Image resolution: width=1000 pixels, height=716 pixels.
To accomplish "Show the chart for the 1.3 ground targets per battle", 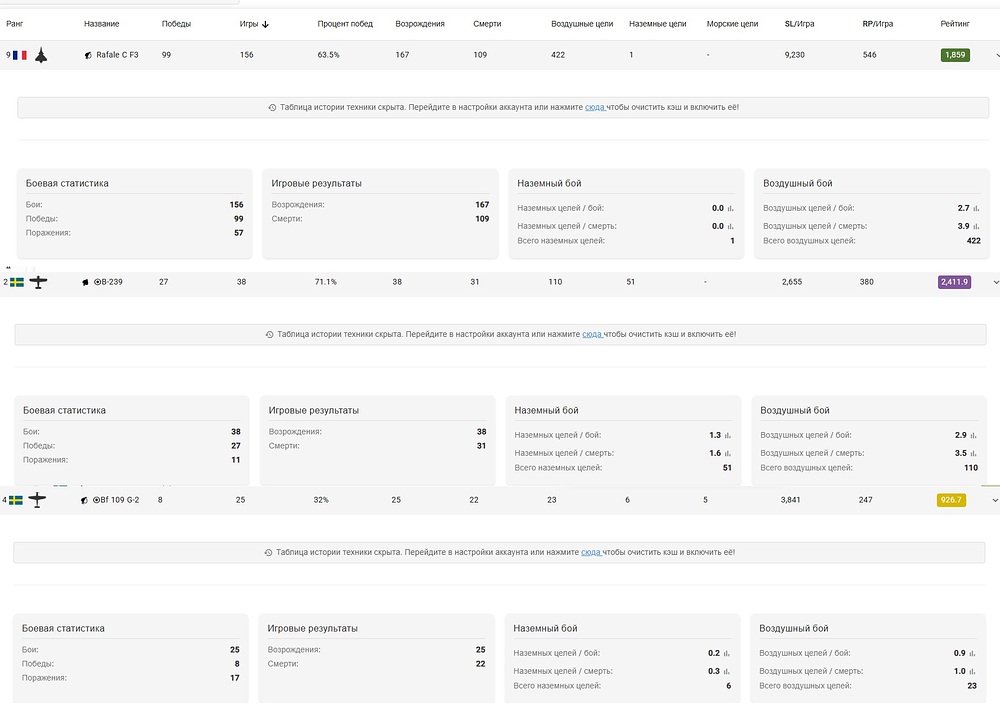I will coord(728,435).
